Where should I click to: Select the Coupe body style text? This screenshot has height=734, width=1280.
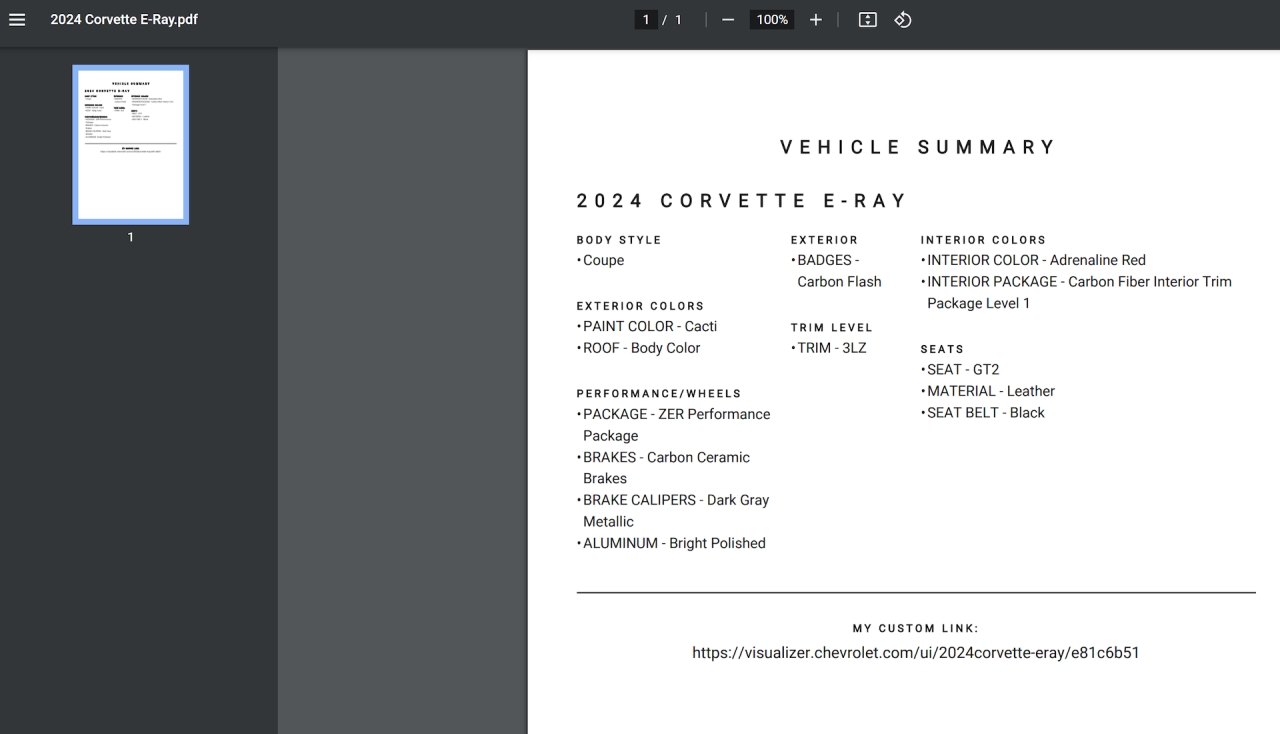pos(603,260)
